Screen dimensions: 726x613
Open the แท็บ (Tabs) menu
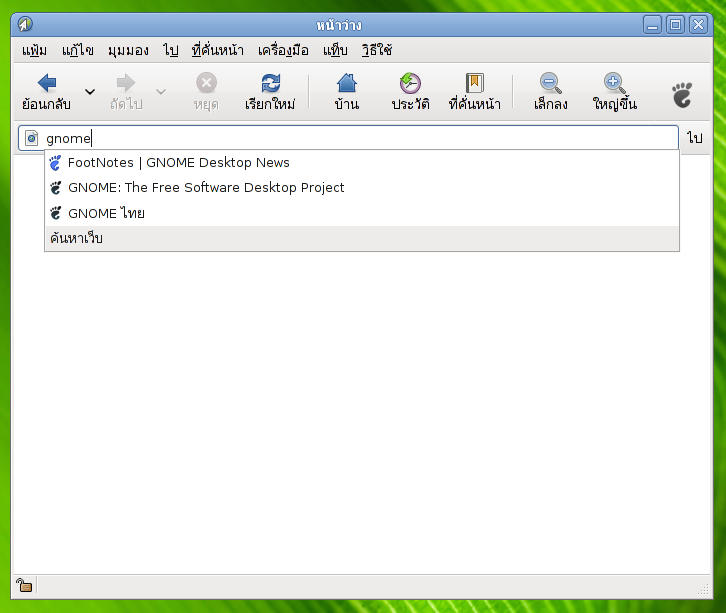point(335,50)
